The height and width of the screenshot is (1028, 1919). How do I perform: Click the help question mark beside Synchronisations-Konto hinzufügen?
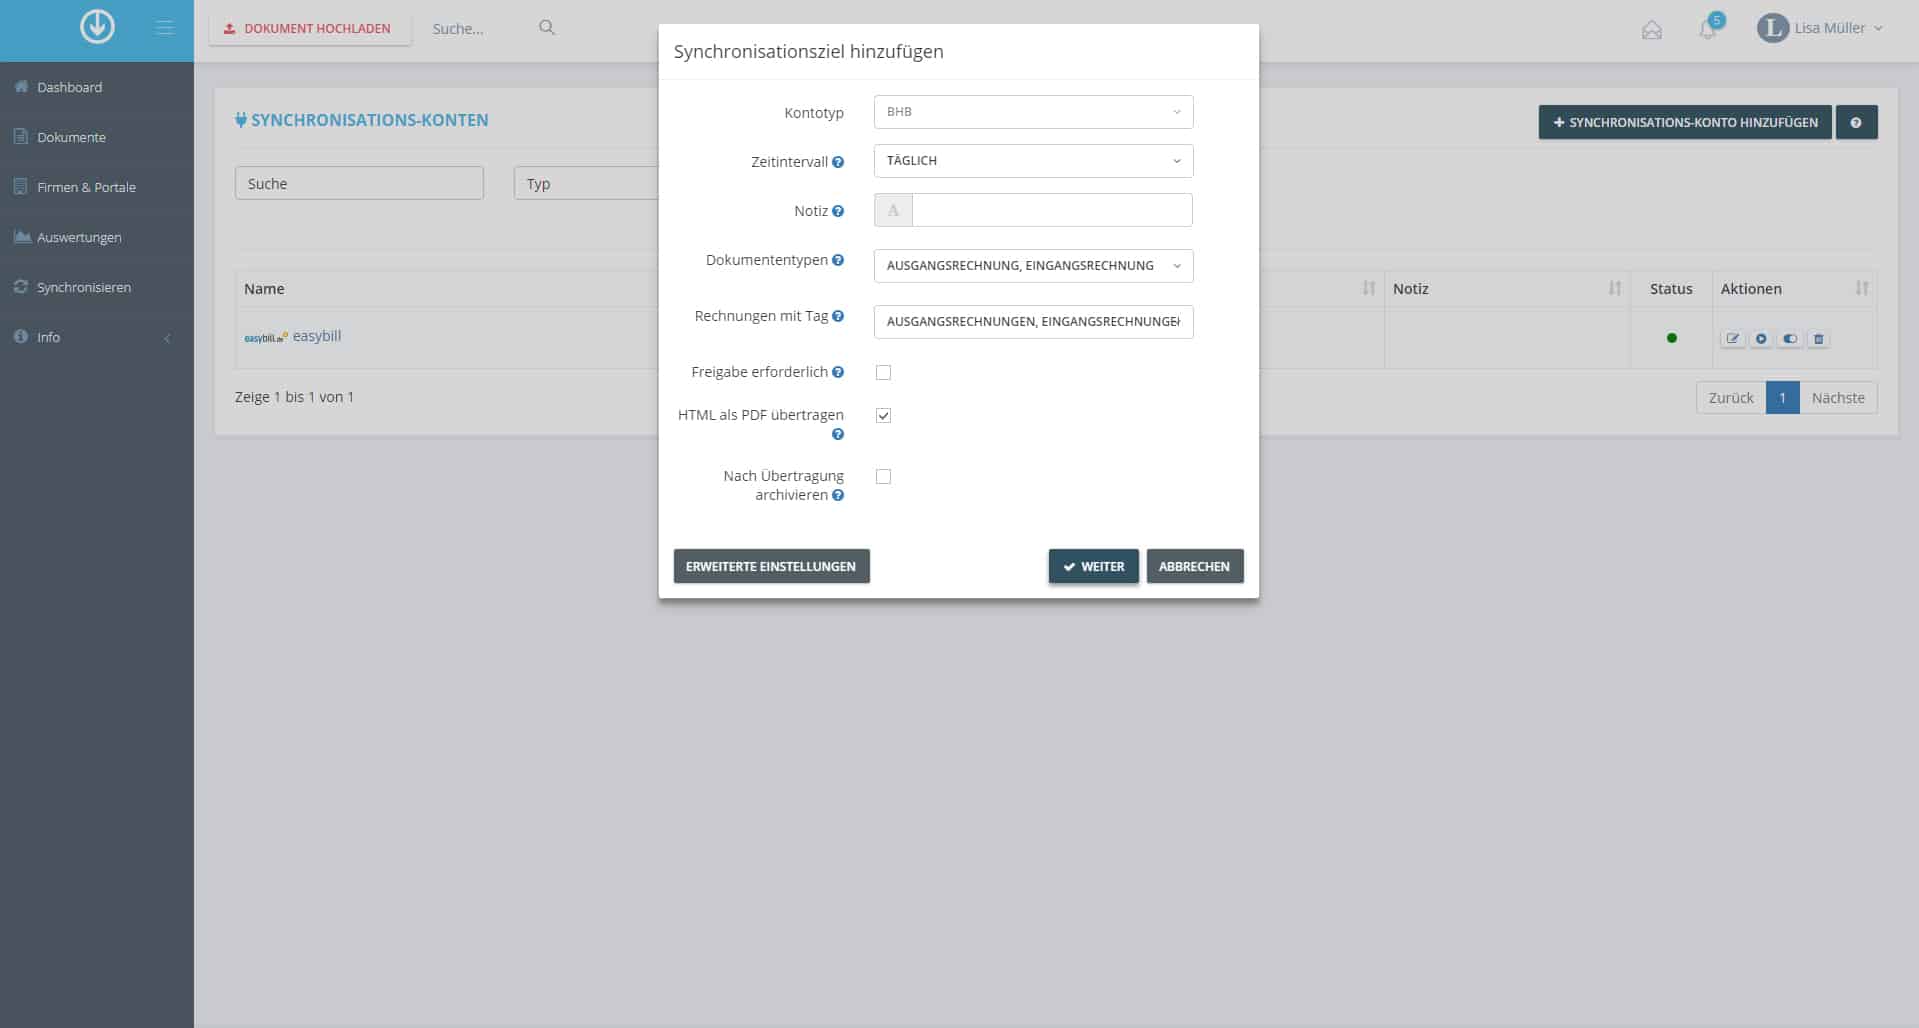tap(1856, 122)
